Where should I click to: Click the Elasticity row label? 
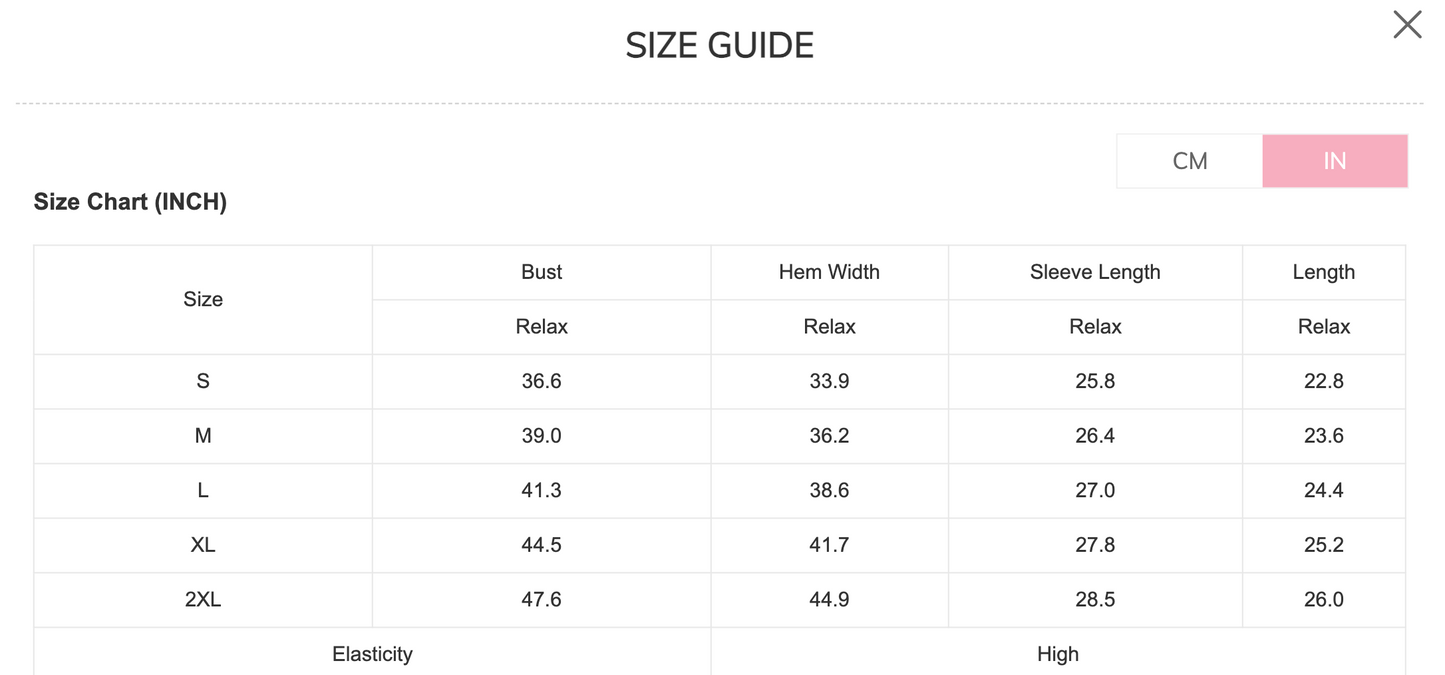tap(372, 654)
